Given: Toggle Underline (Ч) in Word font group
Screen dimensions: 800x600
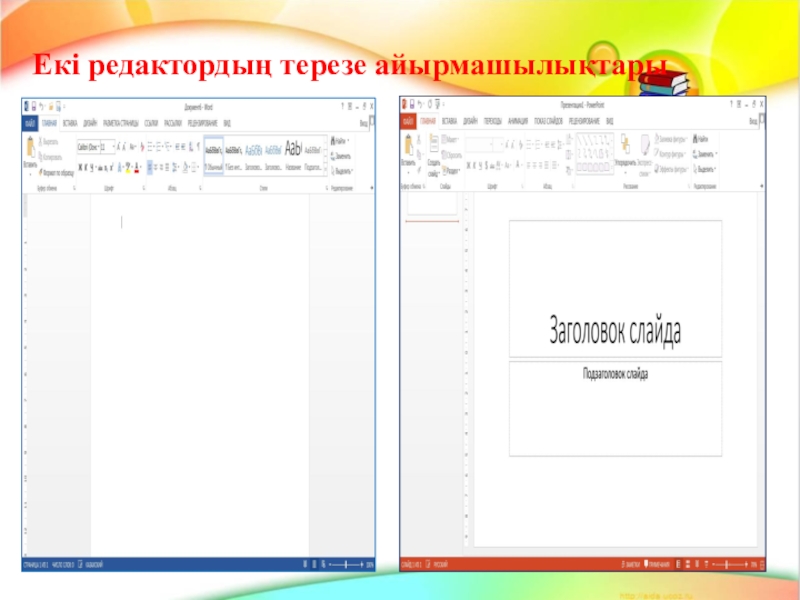Looking at the screenshot, I should coord(92,167).
